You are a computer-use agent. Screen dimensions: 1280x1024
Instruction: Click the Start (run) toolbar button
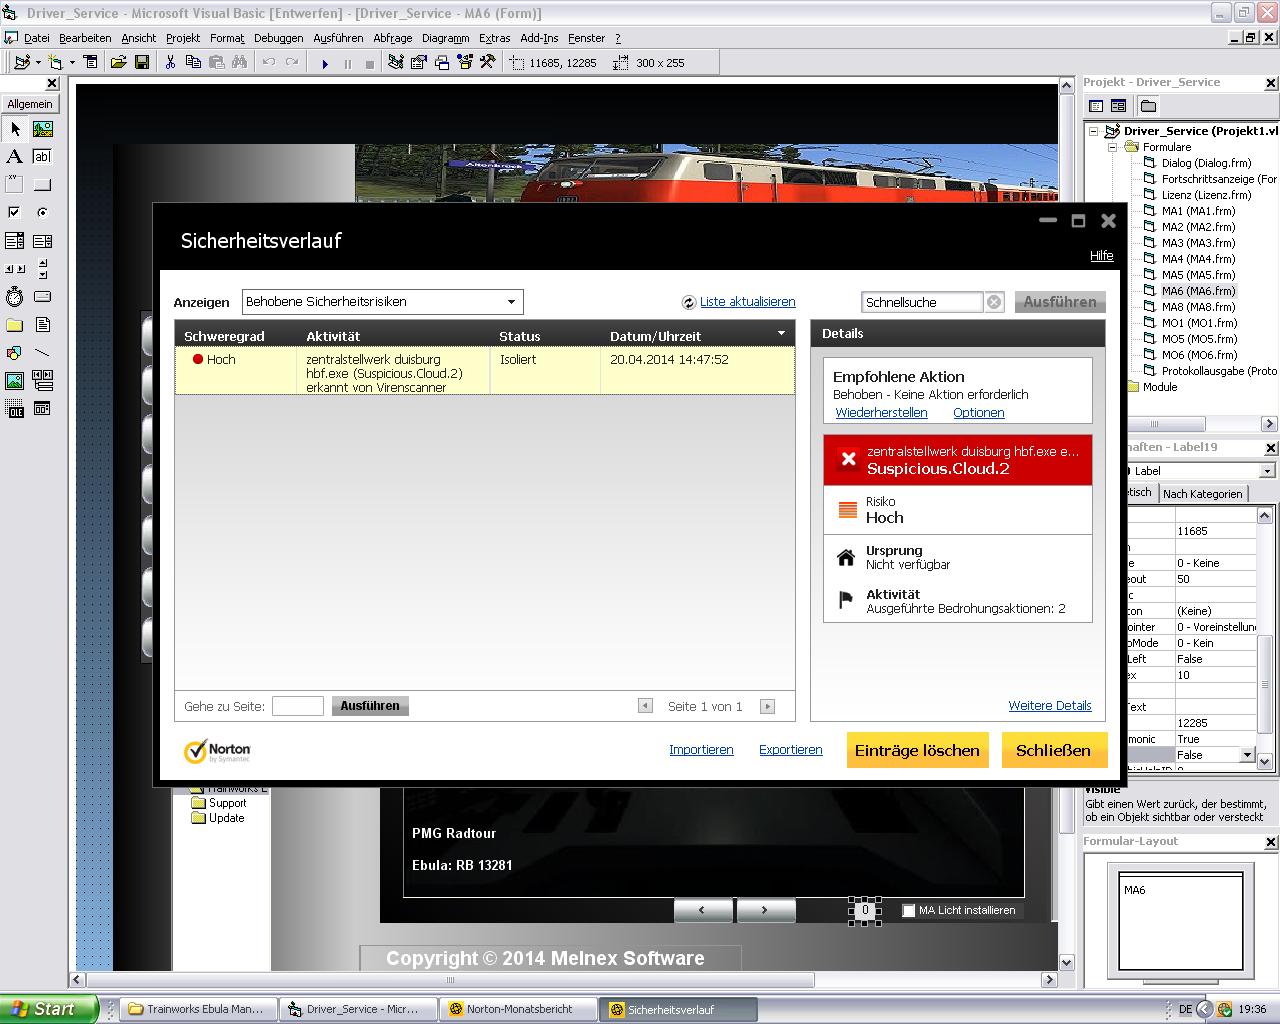coord(325,63)
